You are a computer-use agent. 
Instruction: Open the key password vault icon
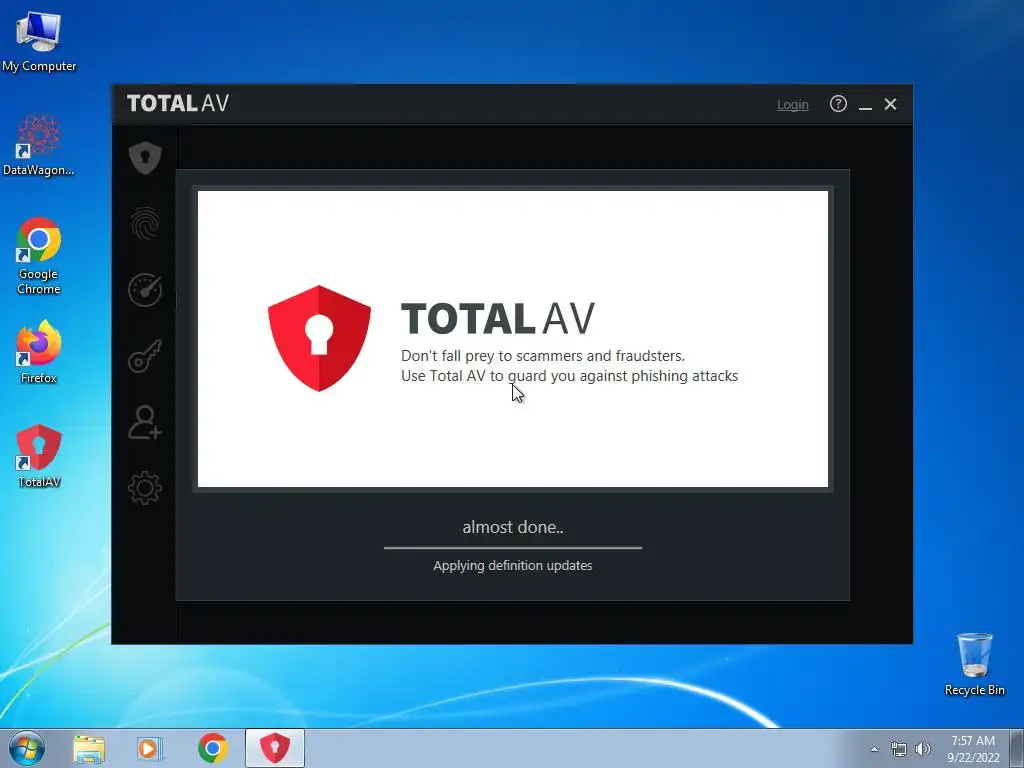145,356
